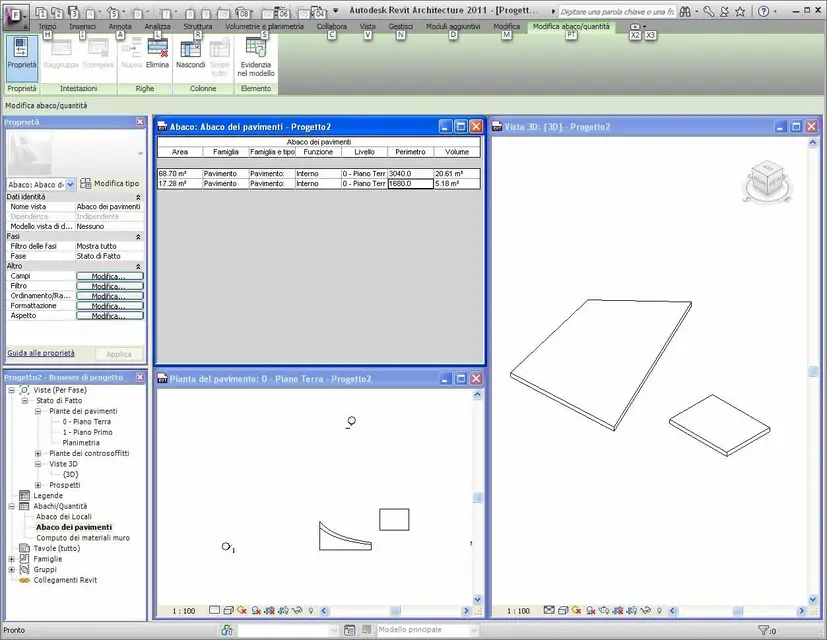
Task: Collapse the Fasi properties section
Action: pyautogui.click(x=138, y=236)
